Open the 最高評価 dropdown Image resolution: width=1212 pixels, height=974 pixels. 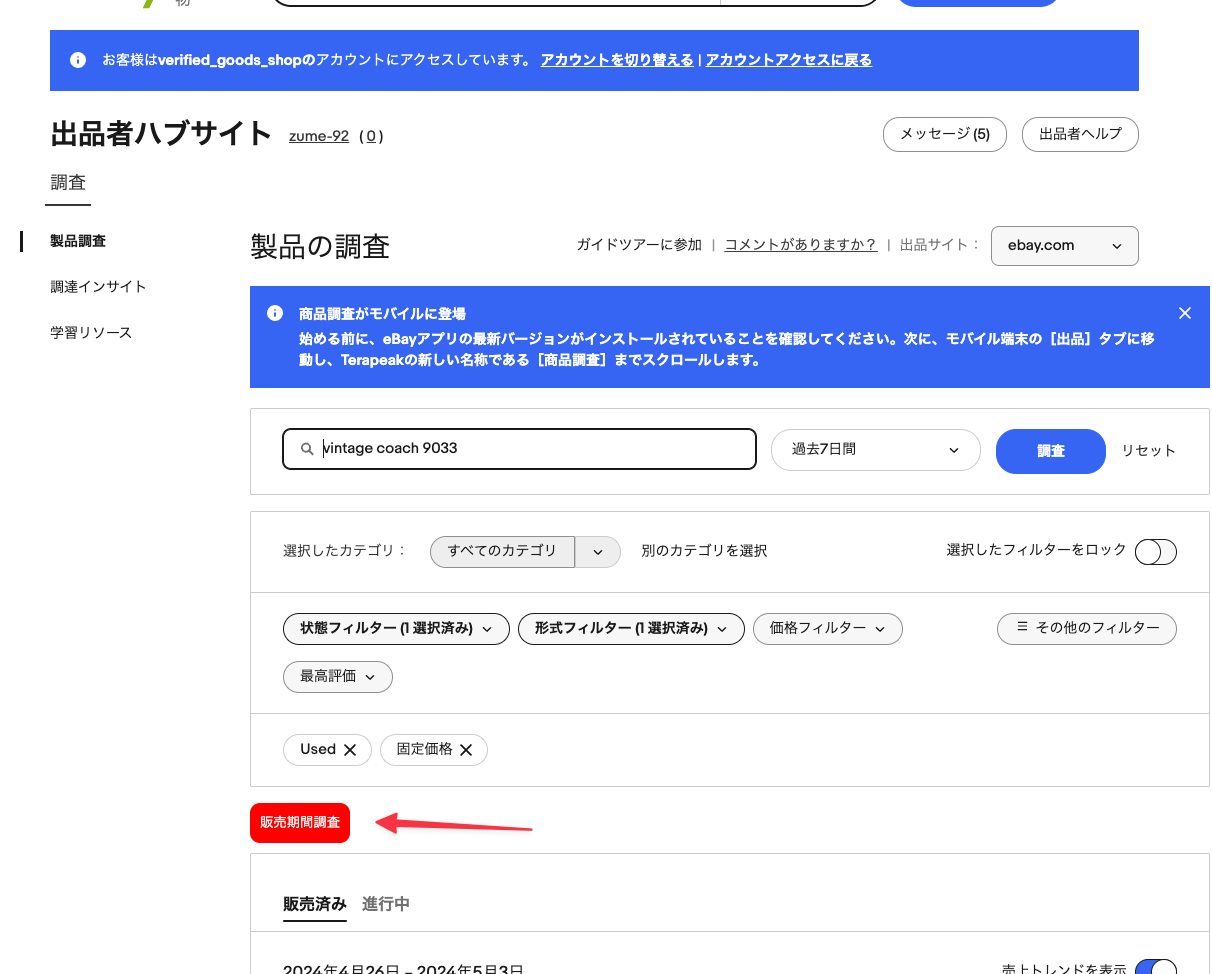click(x=338, y=677)
